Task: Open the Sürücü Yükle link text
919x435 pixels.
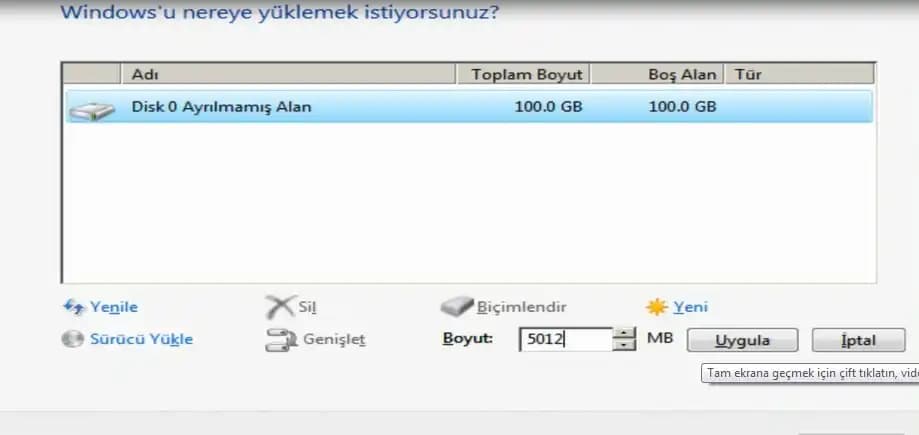Action: point(141,339)
